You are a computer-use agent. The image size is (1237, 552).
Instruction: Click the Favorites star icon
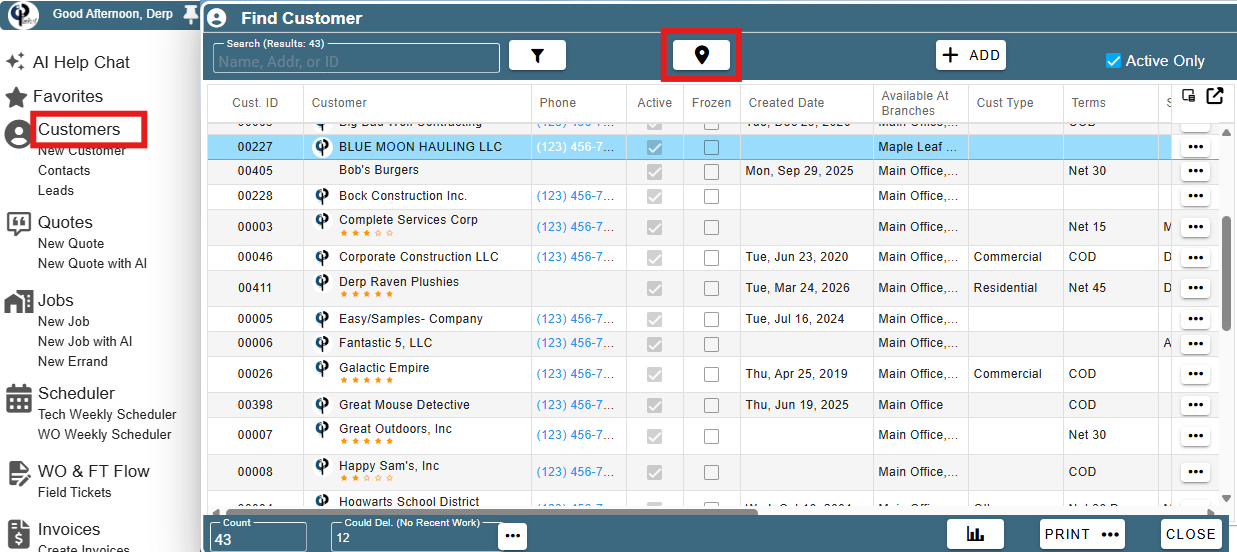click(x=16, y=97)
